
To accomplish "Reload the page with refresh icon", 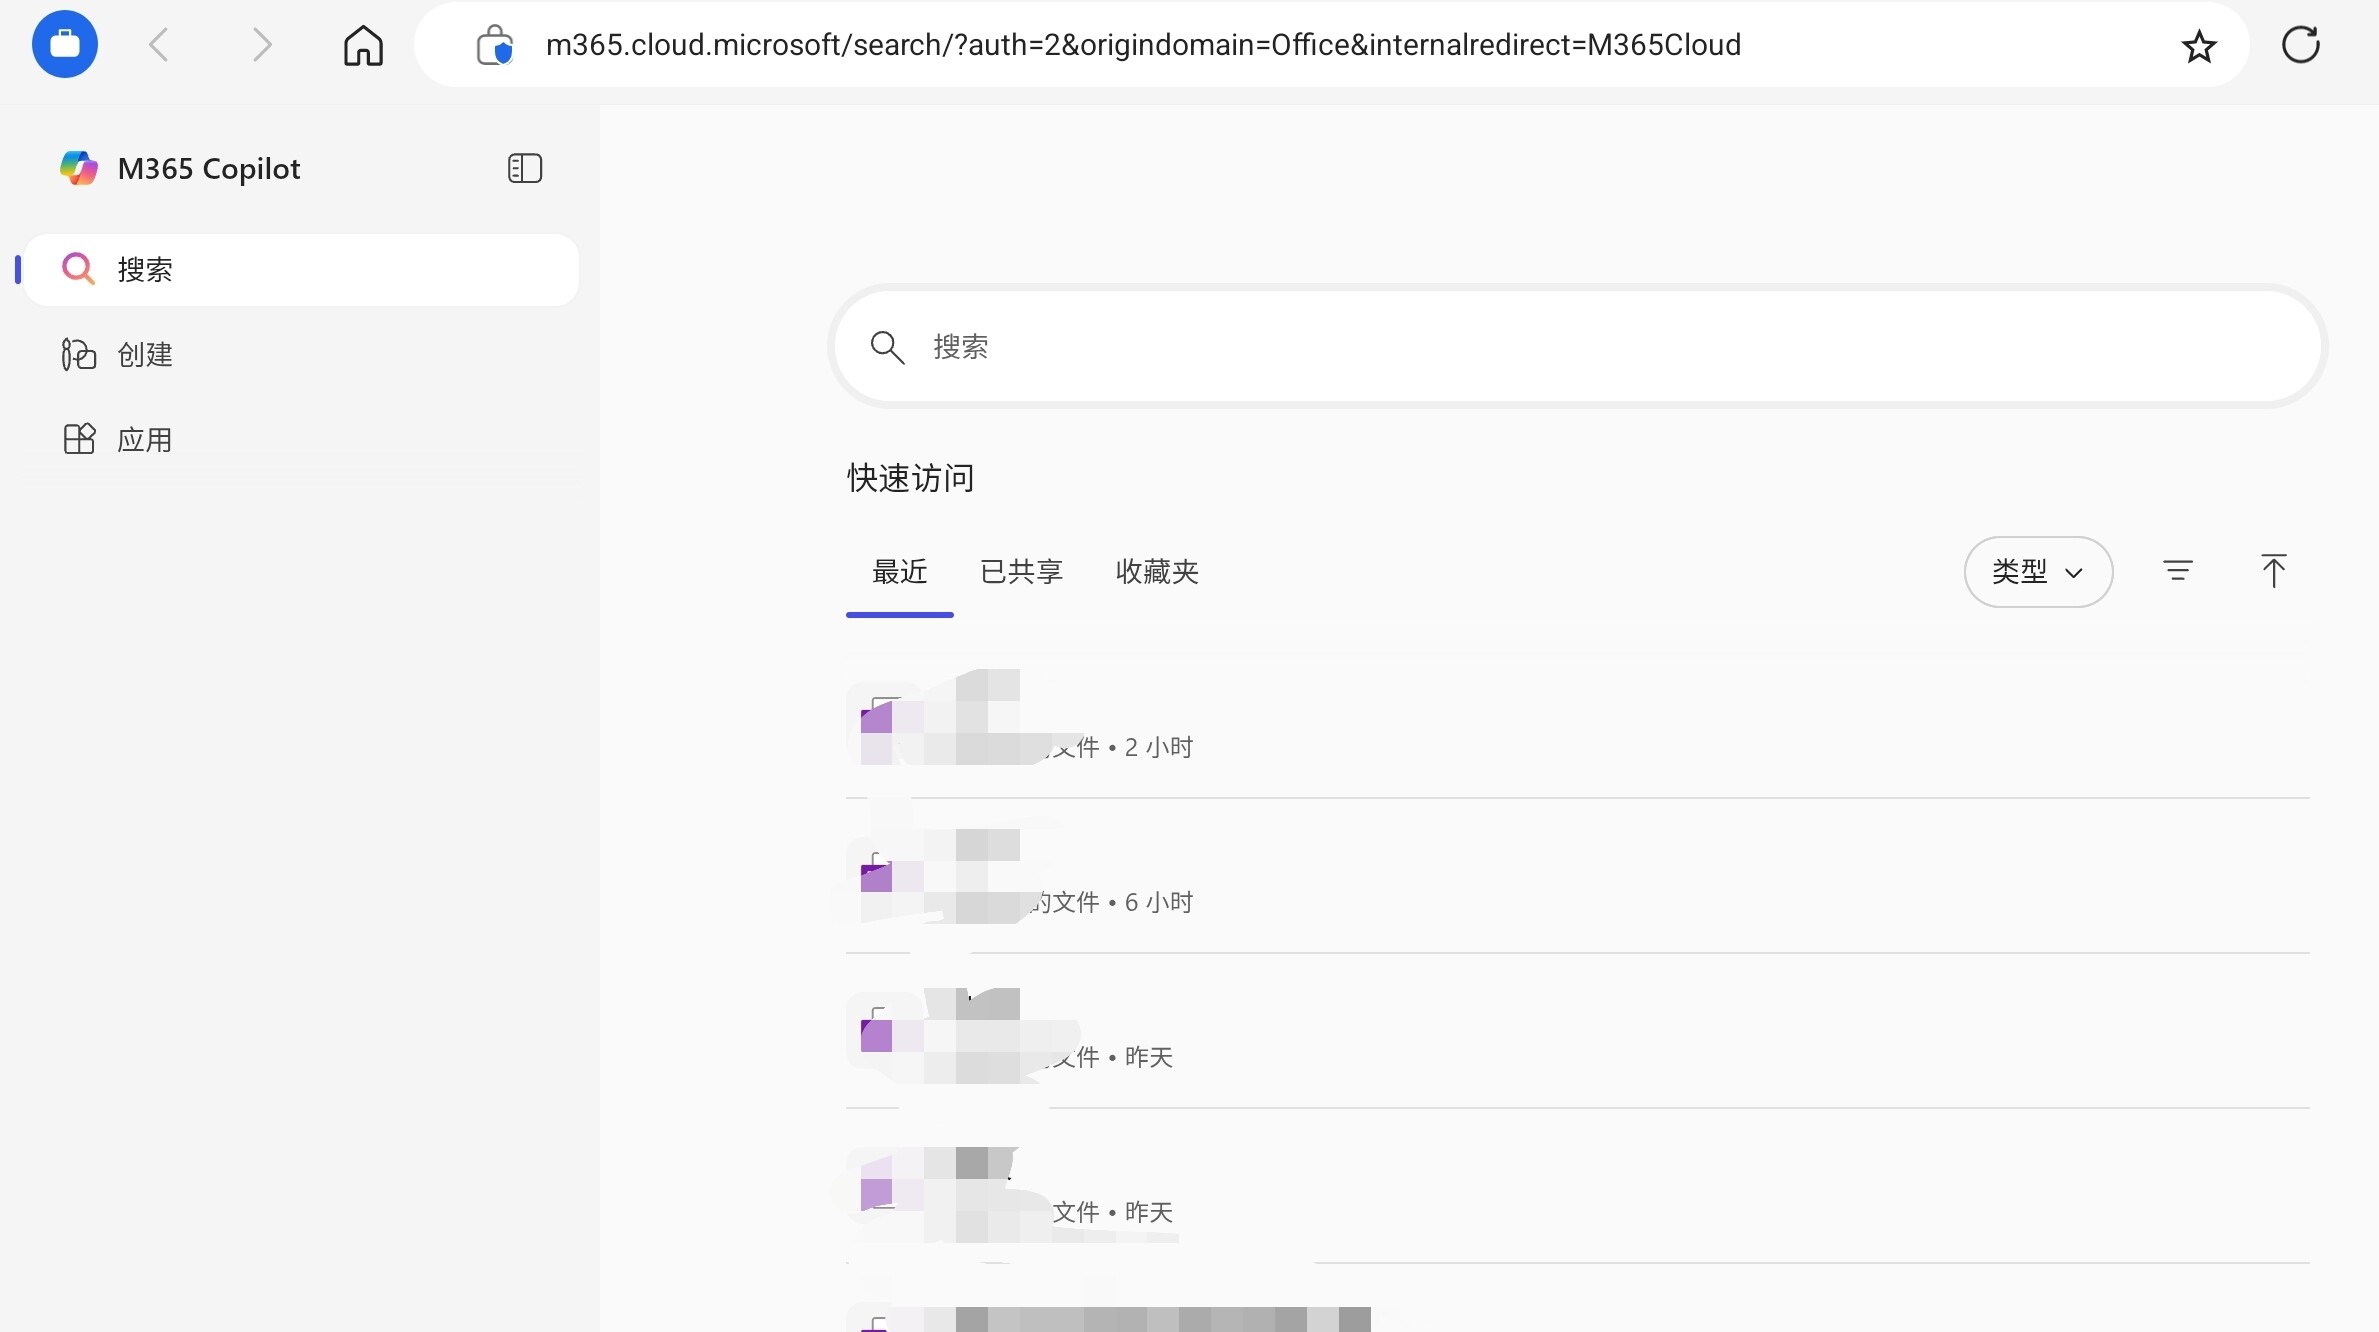I will point(2300,45).
